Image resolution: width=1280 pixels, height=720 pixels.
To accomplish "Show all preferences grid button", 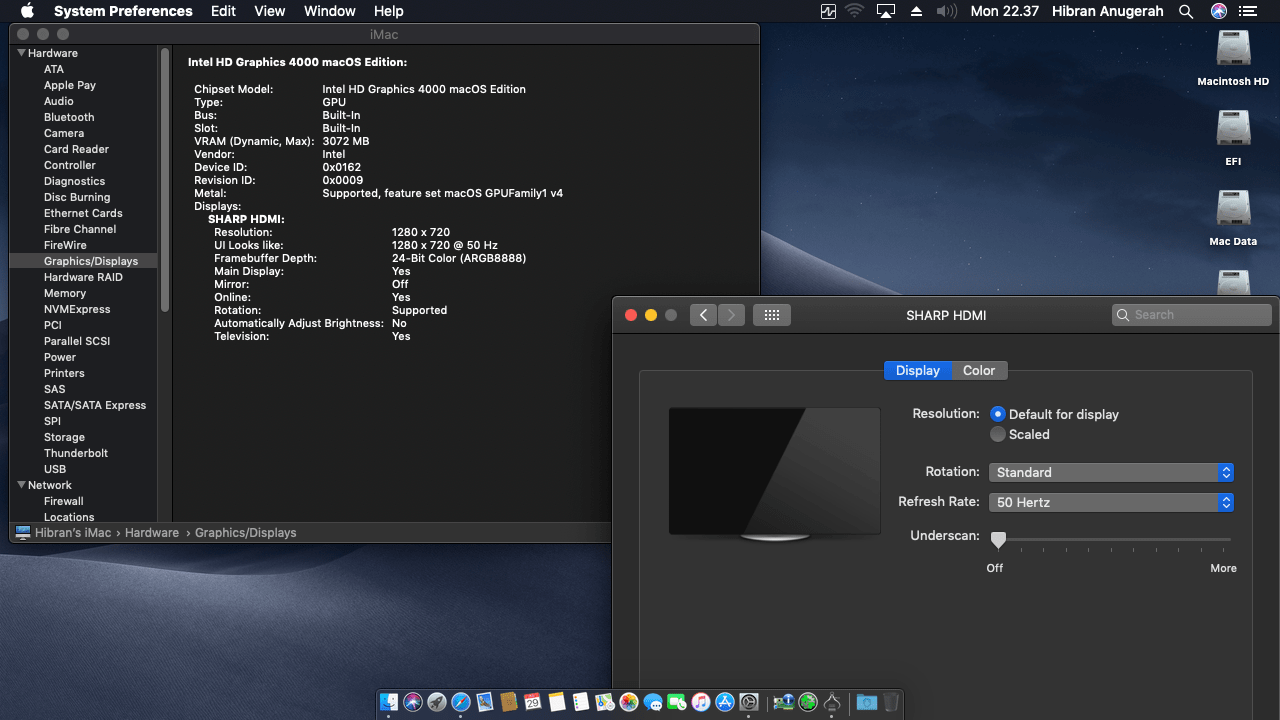I will pyautogui.click(x=771, y=315).
